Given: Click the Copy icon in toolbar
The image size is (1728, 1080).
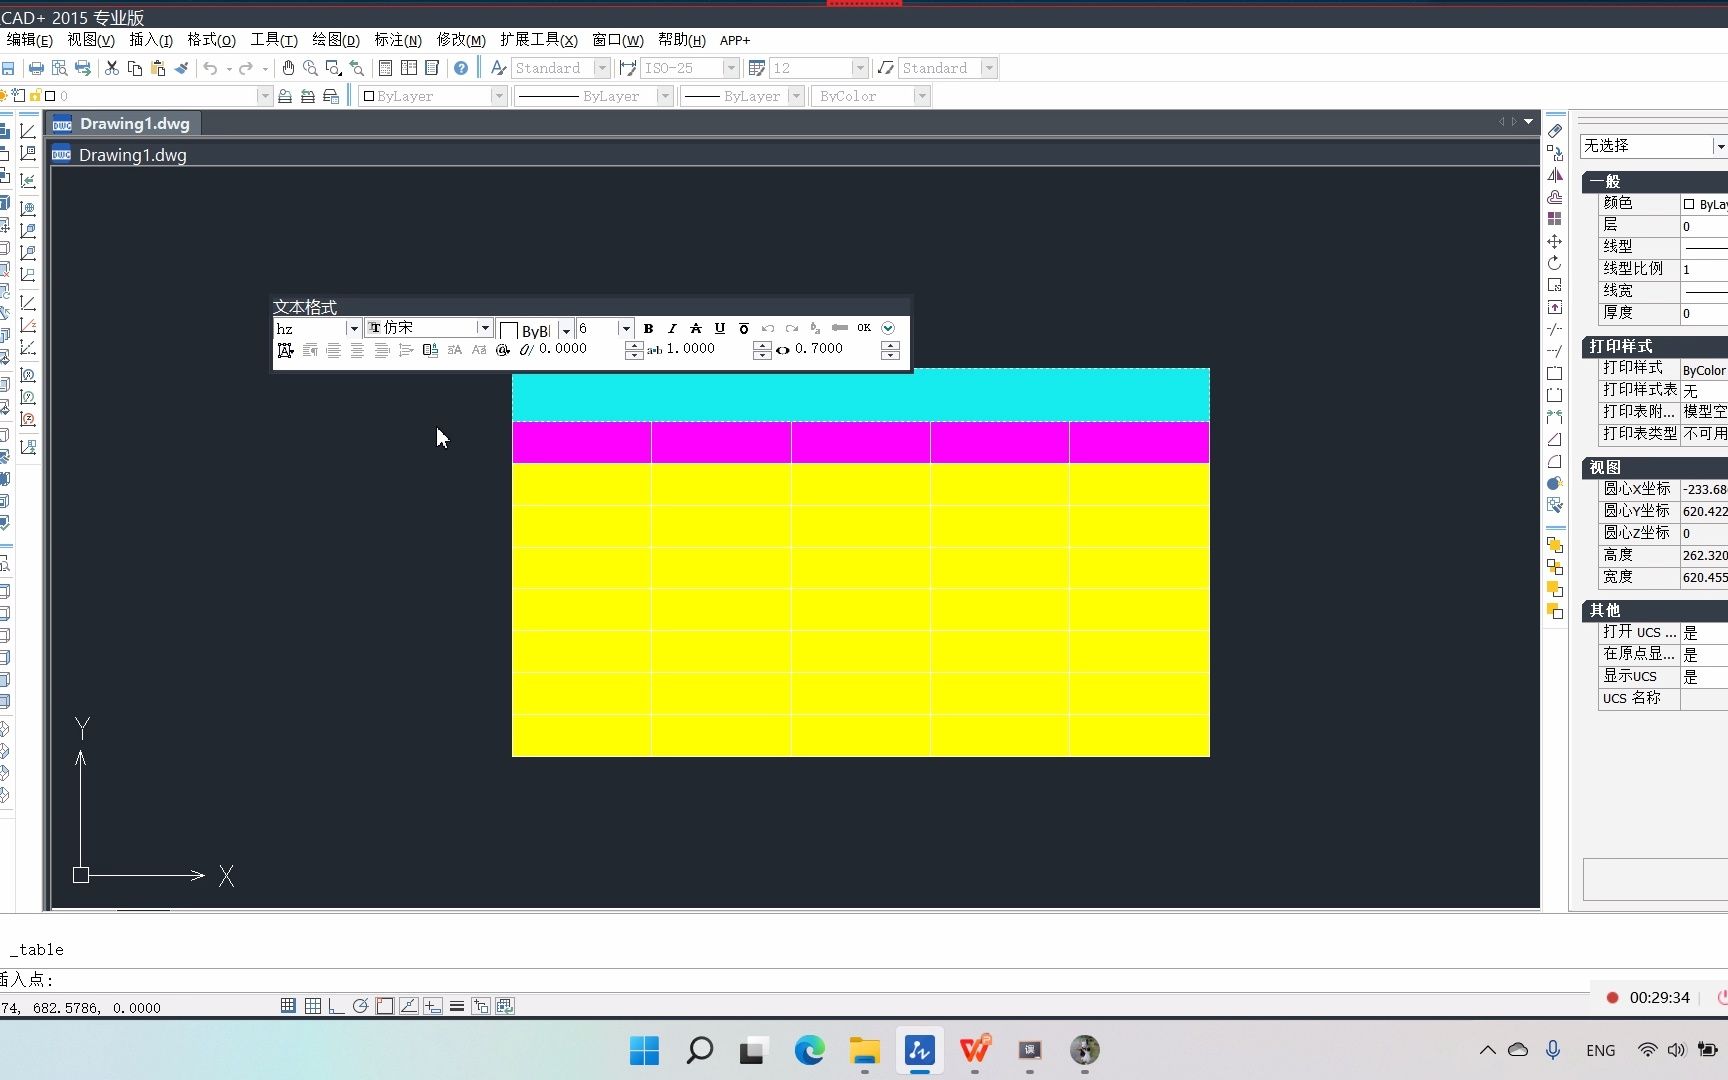Looking at the screenshot, I should tap(135, 68).
